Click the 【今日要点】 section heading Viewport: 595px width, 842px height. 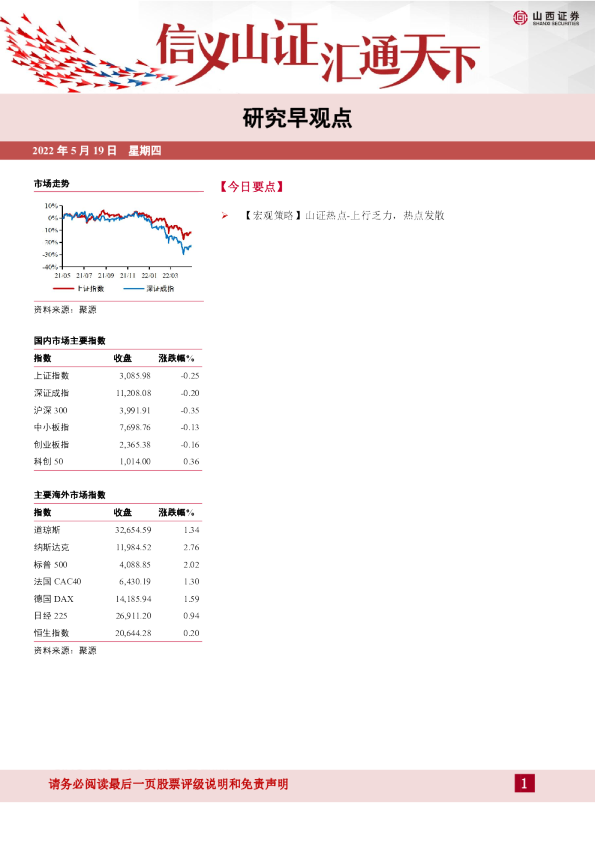[x=251, y=186]
